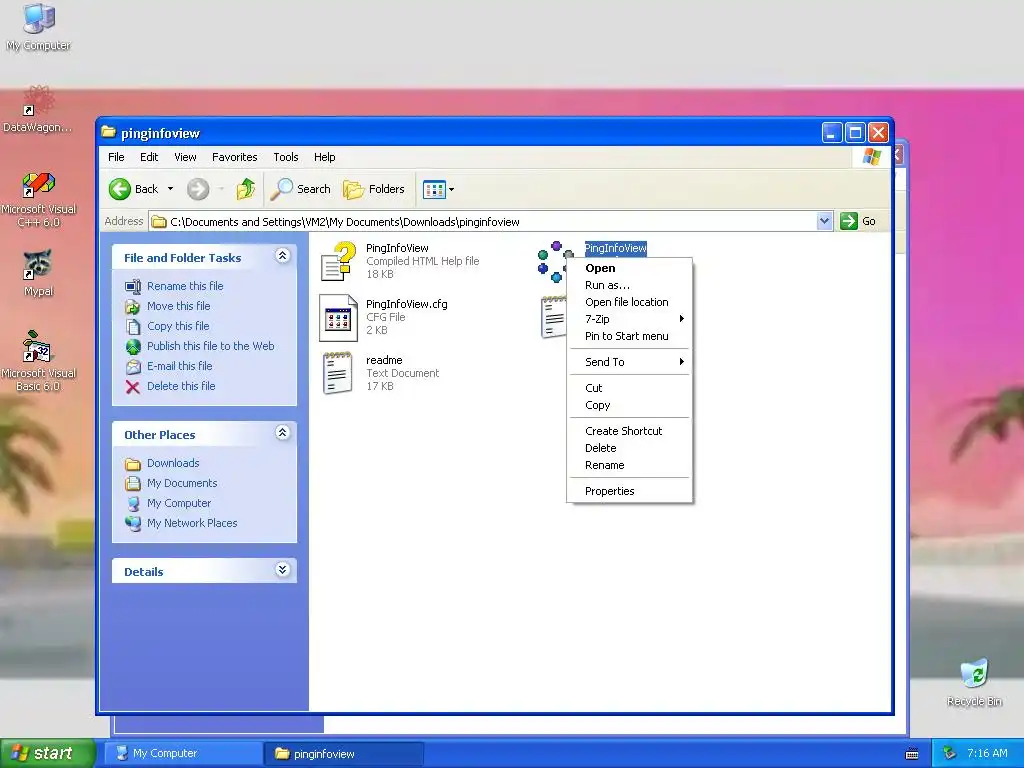The width and height of the screenshot is (1024, 768).
Task: Click the Copy this file icon
Action: [x=133, y=327]
